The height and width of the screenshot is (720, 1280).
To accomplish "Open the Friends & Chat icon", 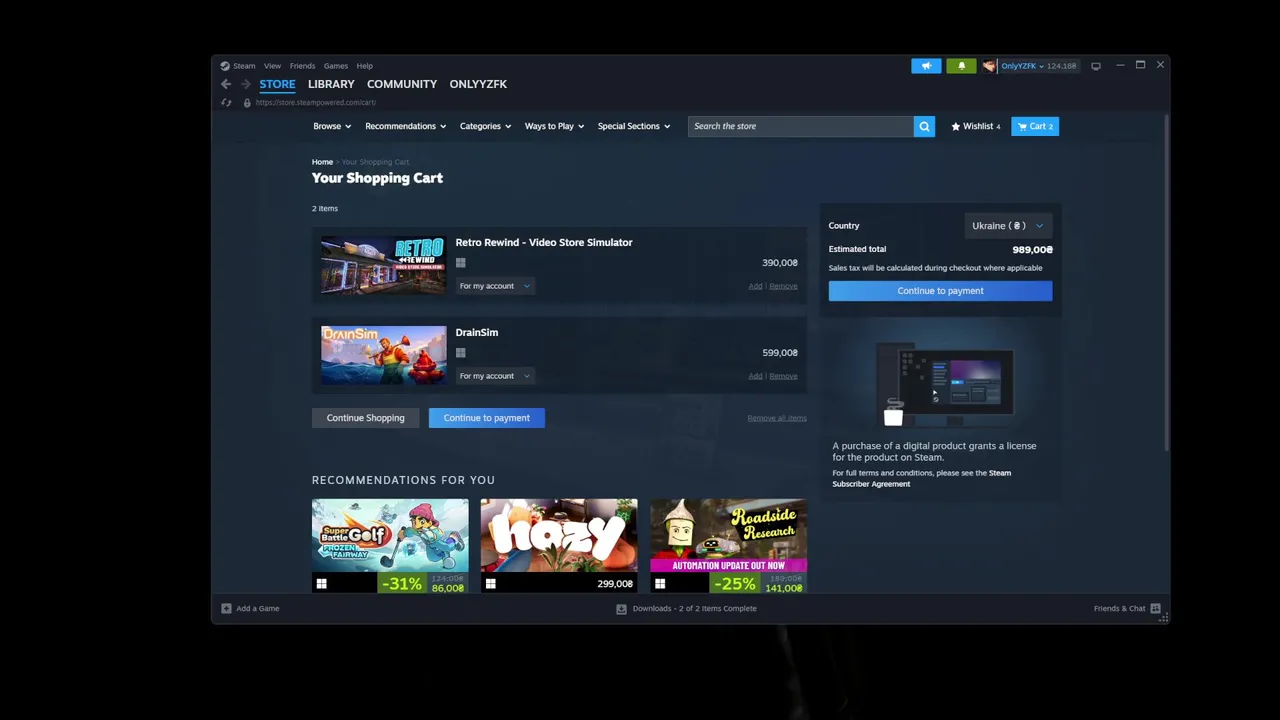I will [x=1155, y=608].
